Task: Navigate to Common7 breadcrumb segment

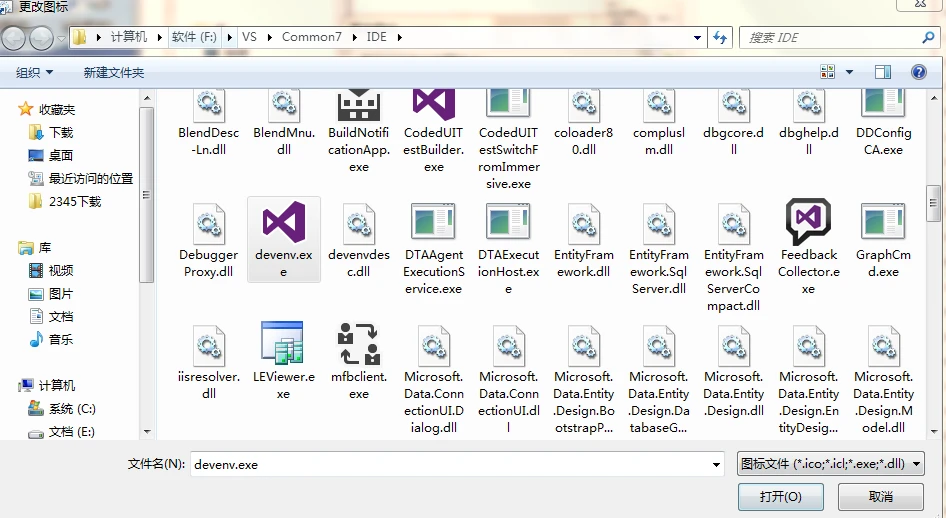Action: click(311, 37)
